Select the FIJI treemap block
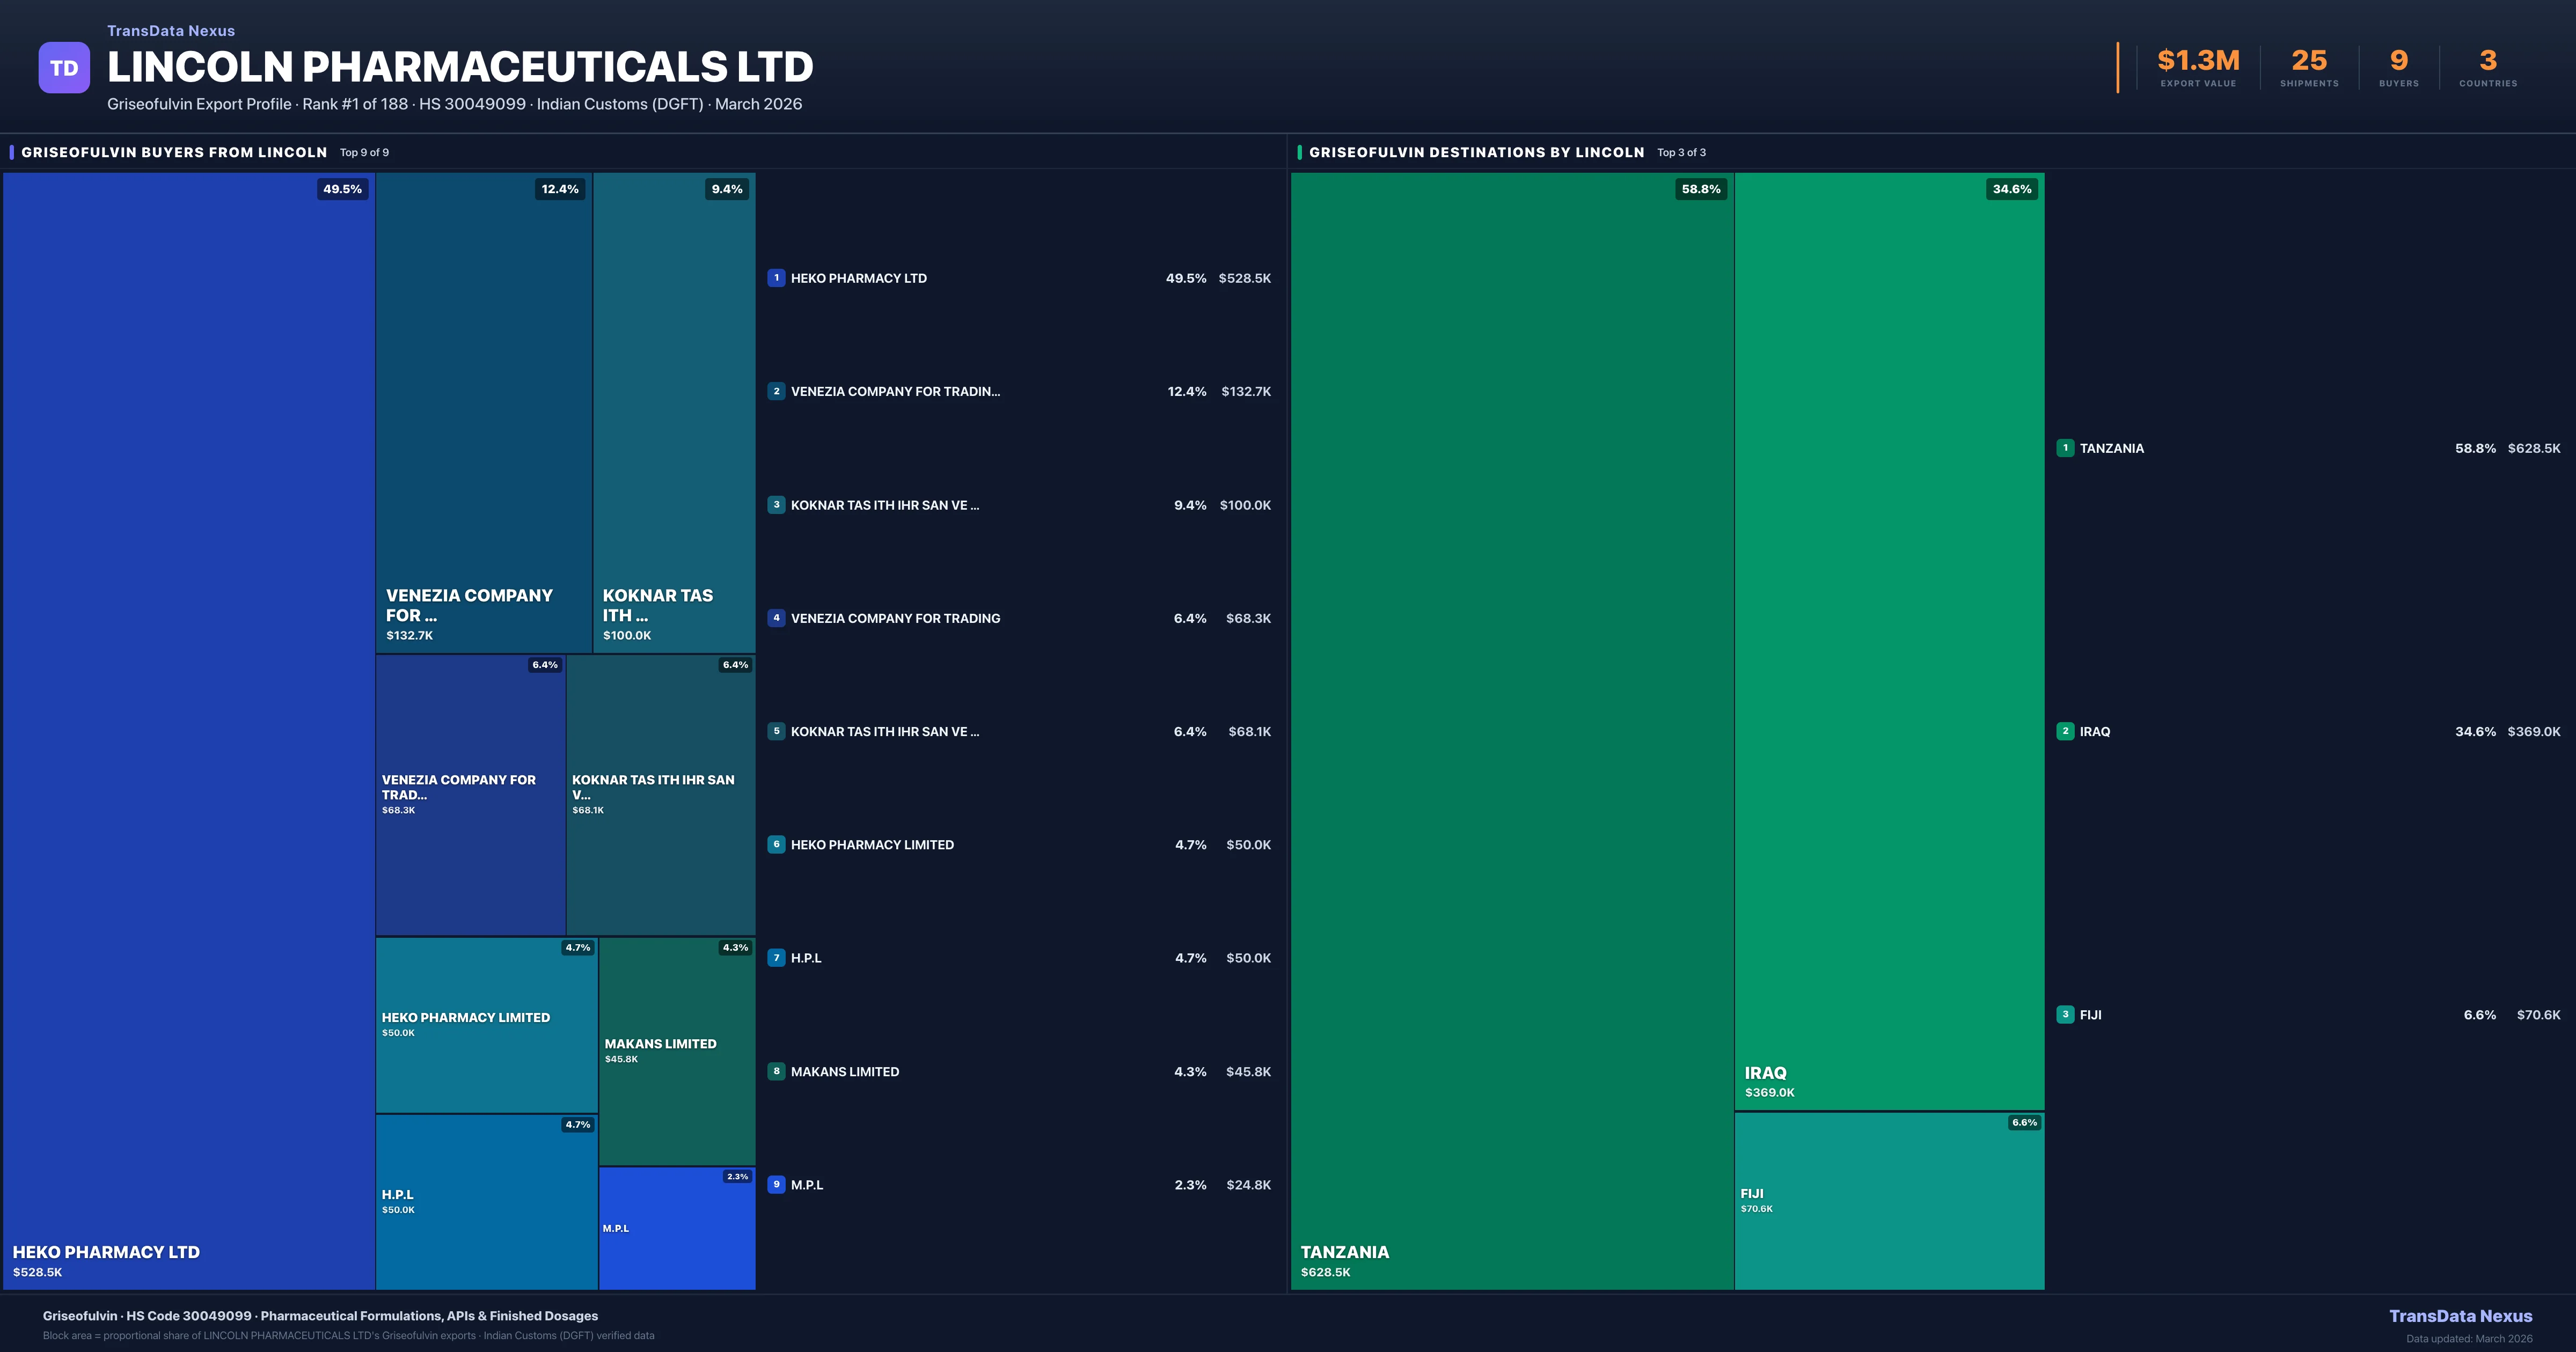Viewport: 2576px width, 1352px height. [1888, 1200]
